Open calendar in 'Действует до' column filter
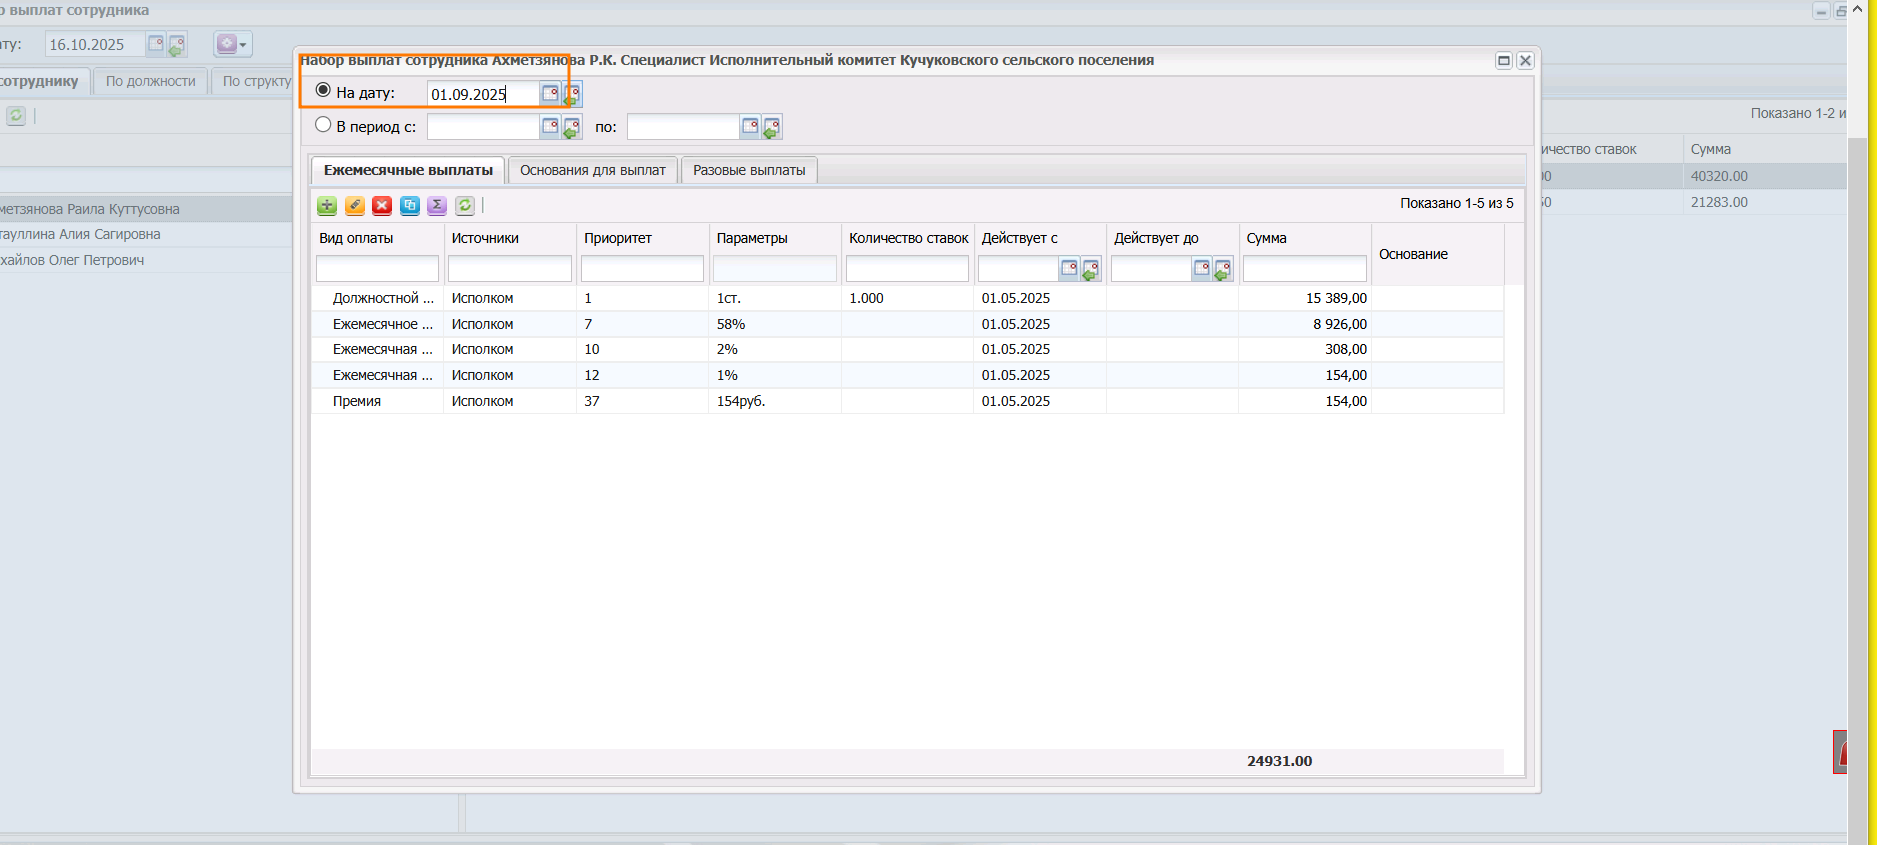 pyautogui.click(x=1201, y=269)
